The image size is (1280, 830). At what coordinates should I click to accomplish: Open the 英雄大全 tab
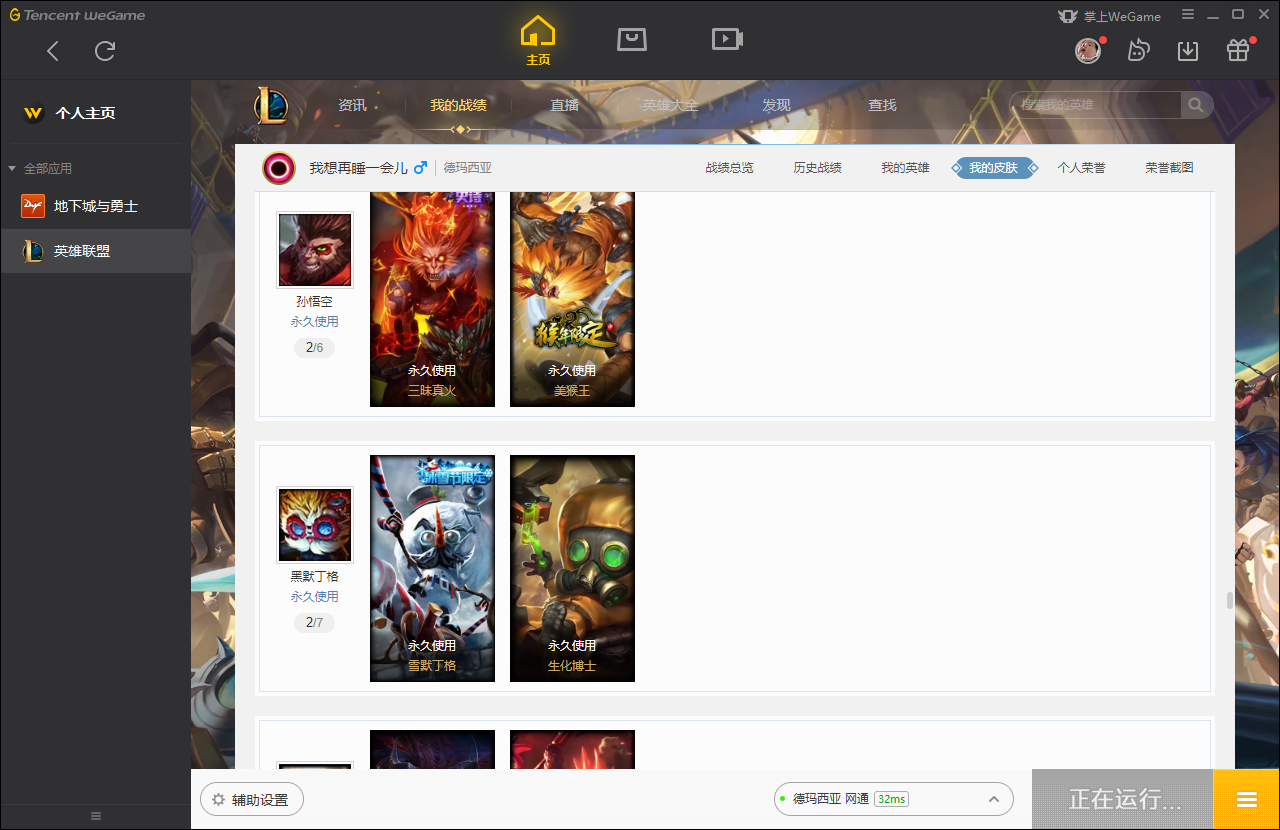click(x=670, y=105)
